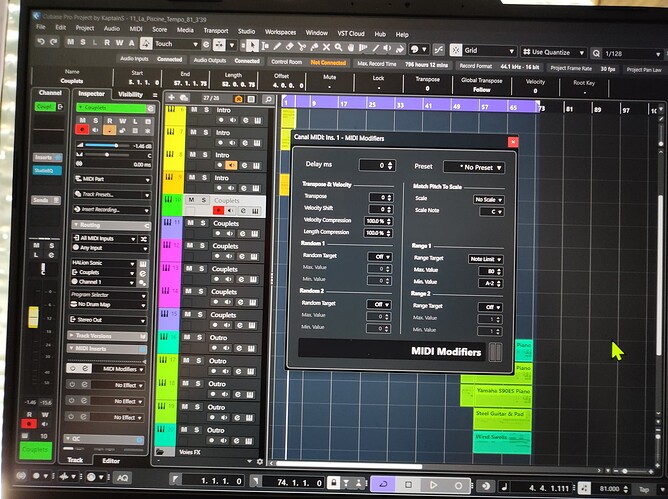Click the Delay ms value field
The height and width of the screenshot is (499, 668).
point(377,165)
